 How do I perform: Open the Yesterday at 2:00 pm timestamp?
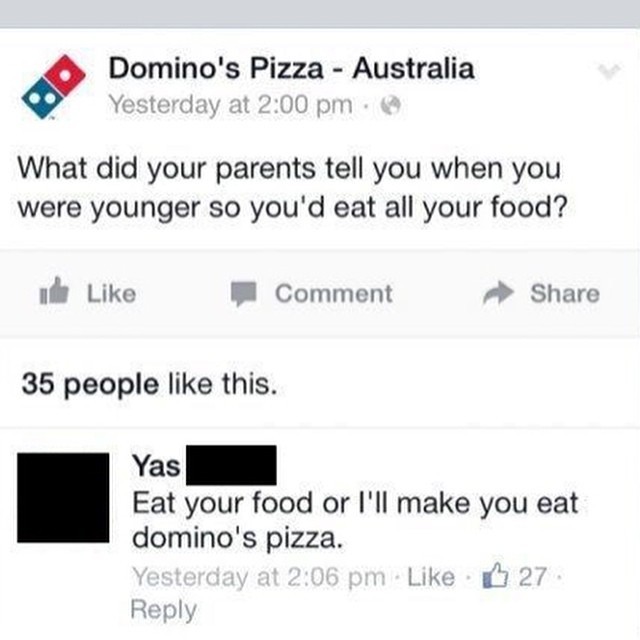tap(231, 105)
